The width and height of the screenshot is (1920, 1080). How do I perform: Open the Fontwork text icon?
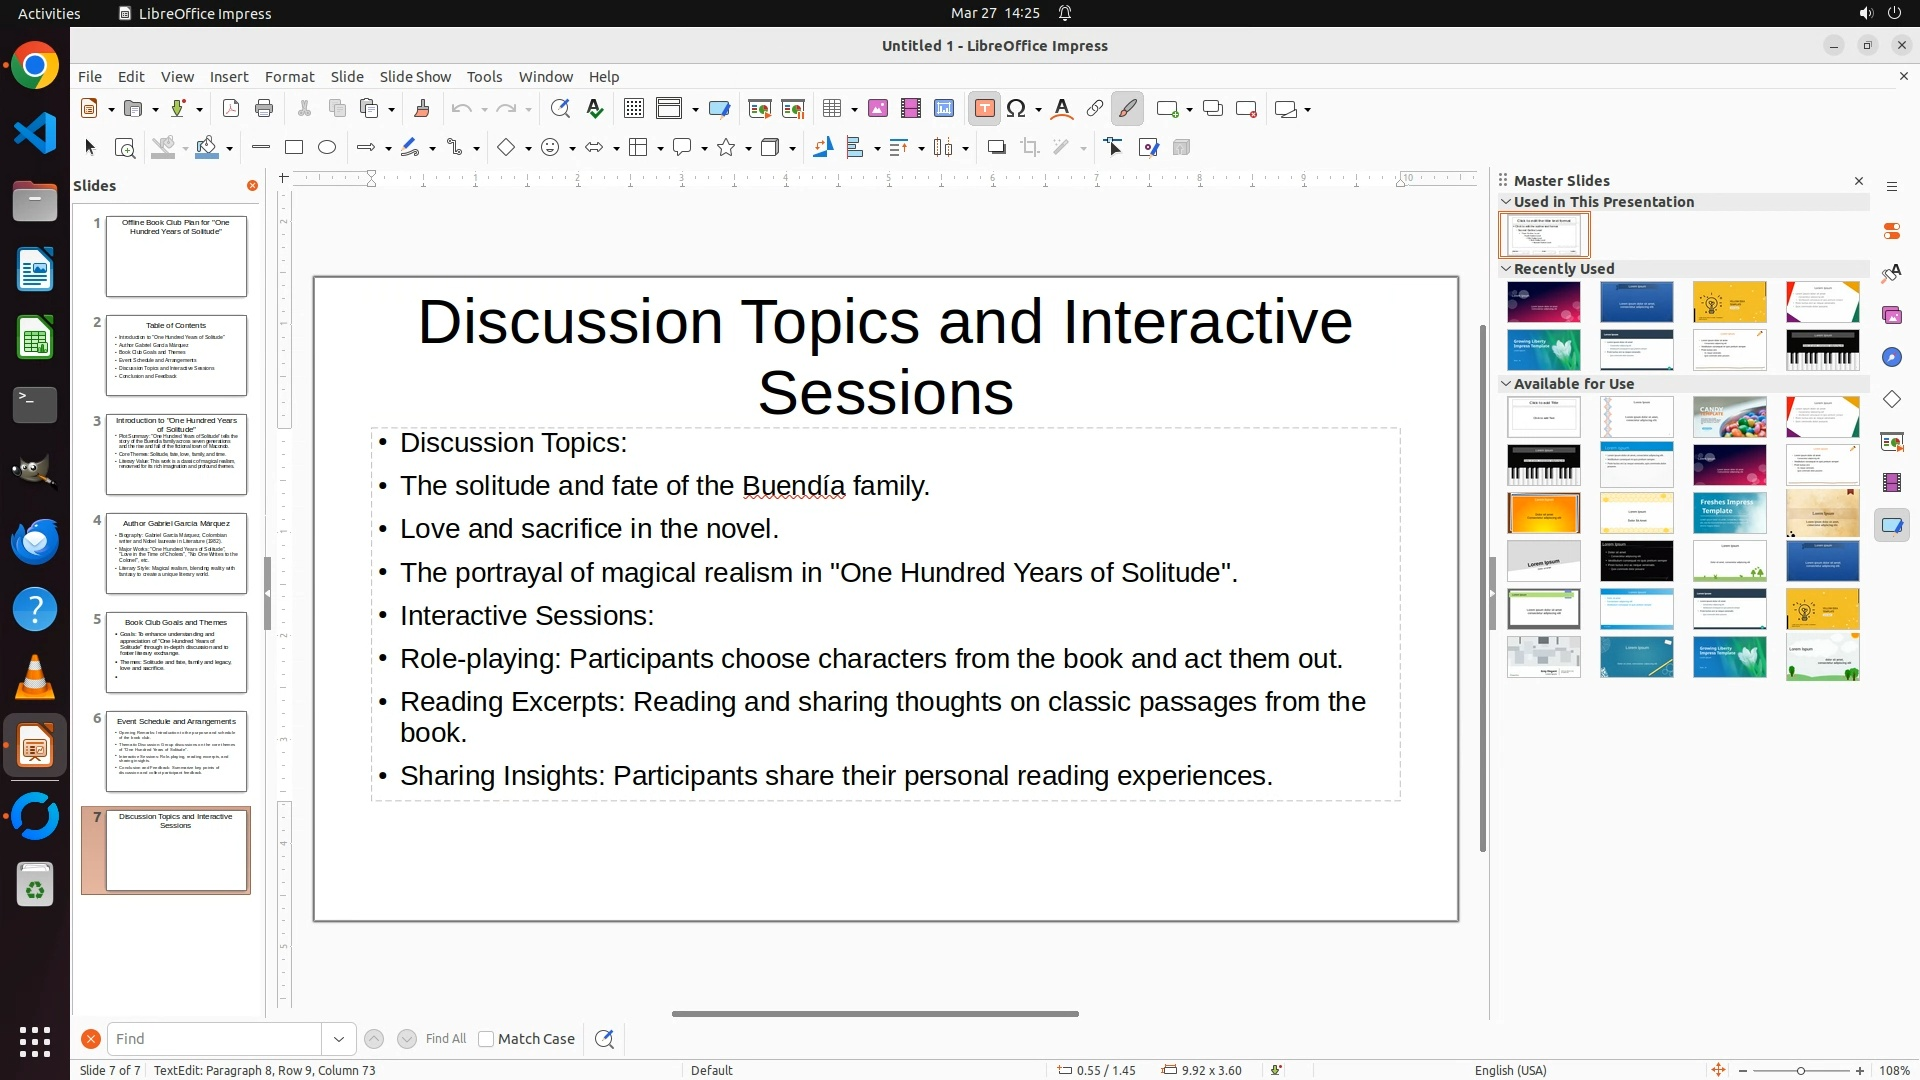pyautogui.click(x=1062, y=109)
